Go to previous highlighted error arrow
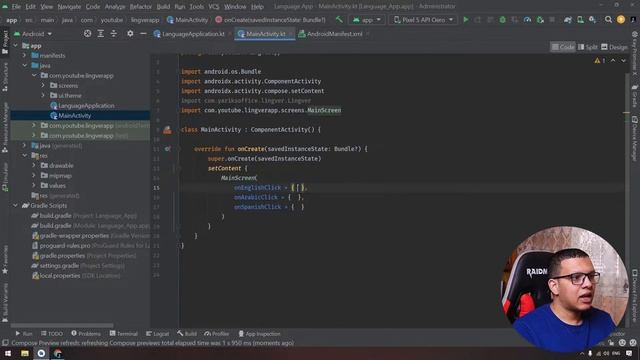The height and width of the screenshot is (360, 640). (613, 60)
